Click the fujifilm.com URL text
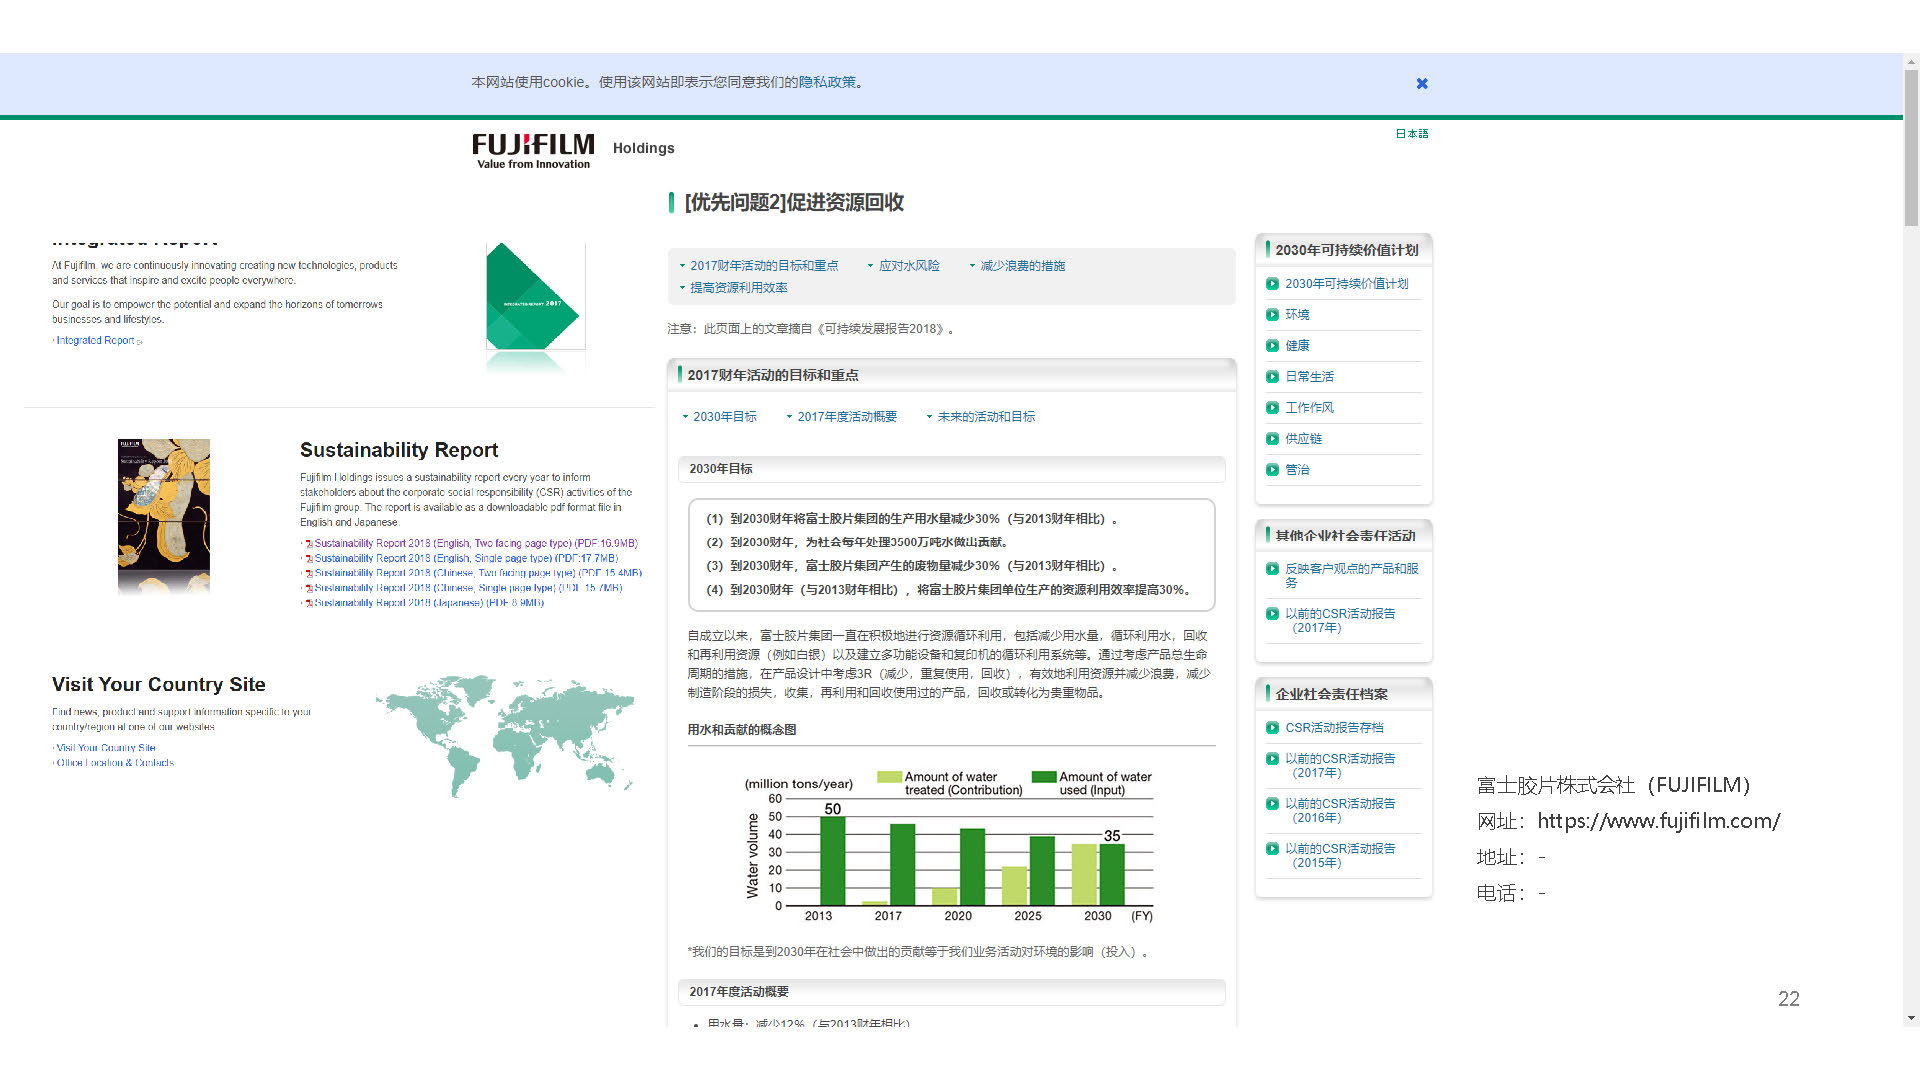This screenshot has height=1080, width=1920. (x=1658, y=821)
